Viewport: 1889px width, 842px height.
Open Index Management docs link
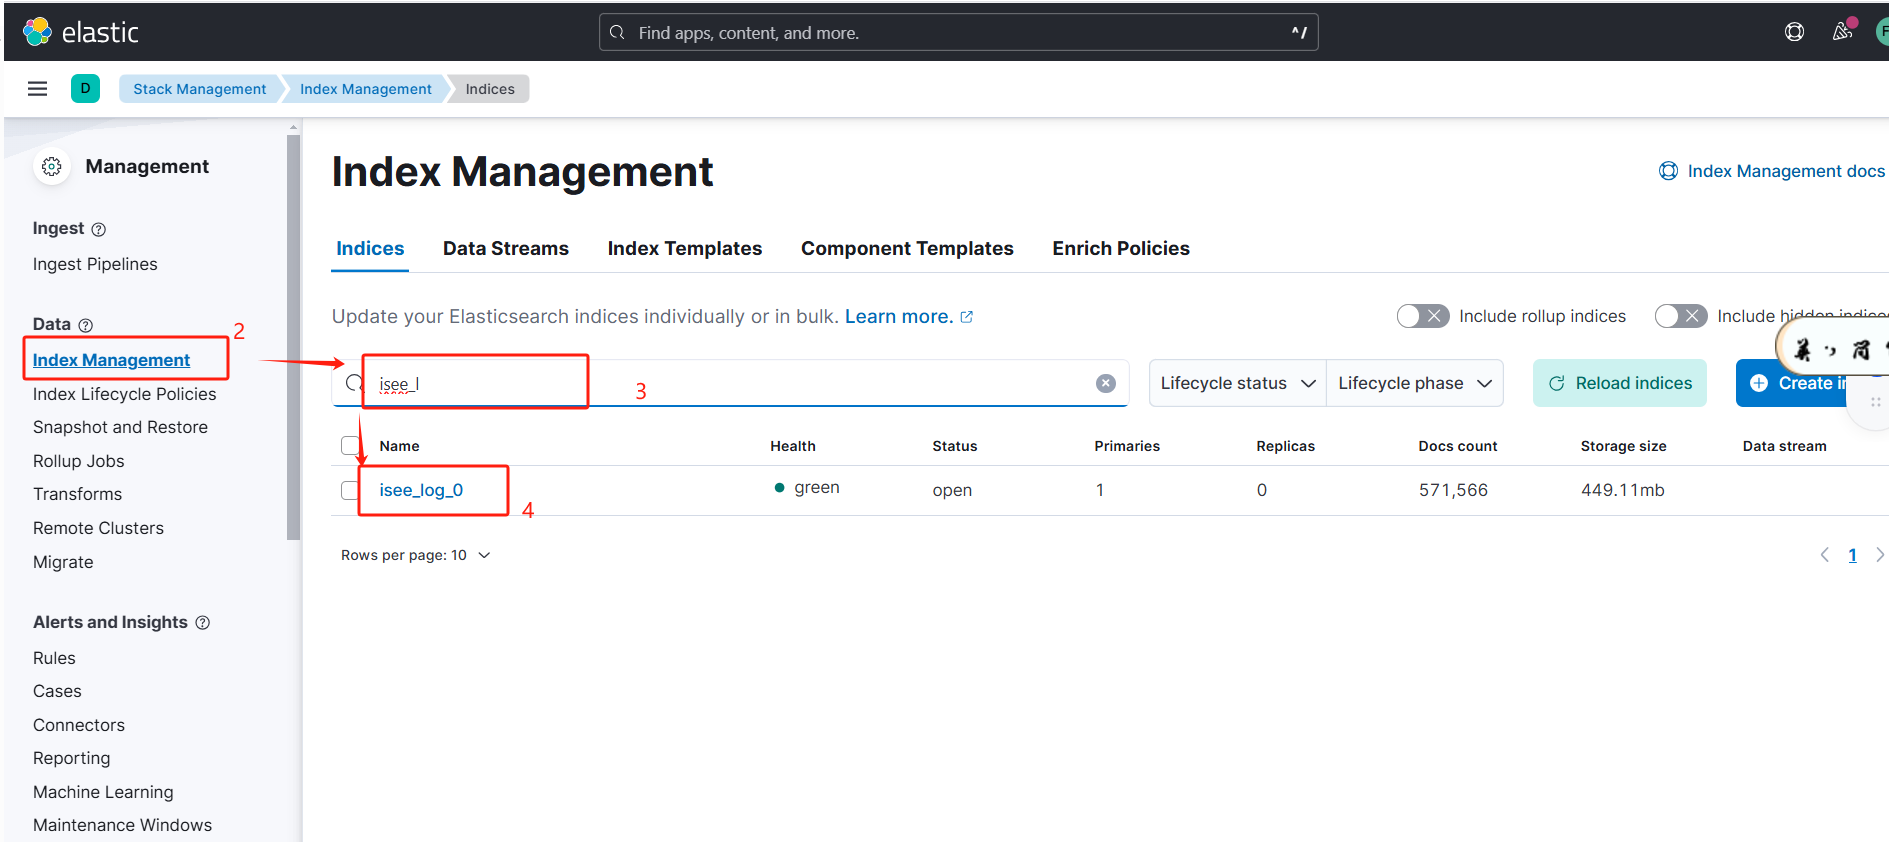pos(1772,171)
